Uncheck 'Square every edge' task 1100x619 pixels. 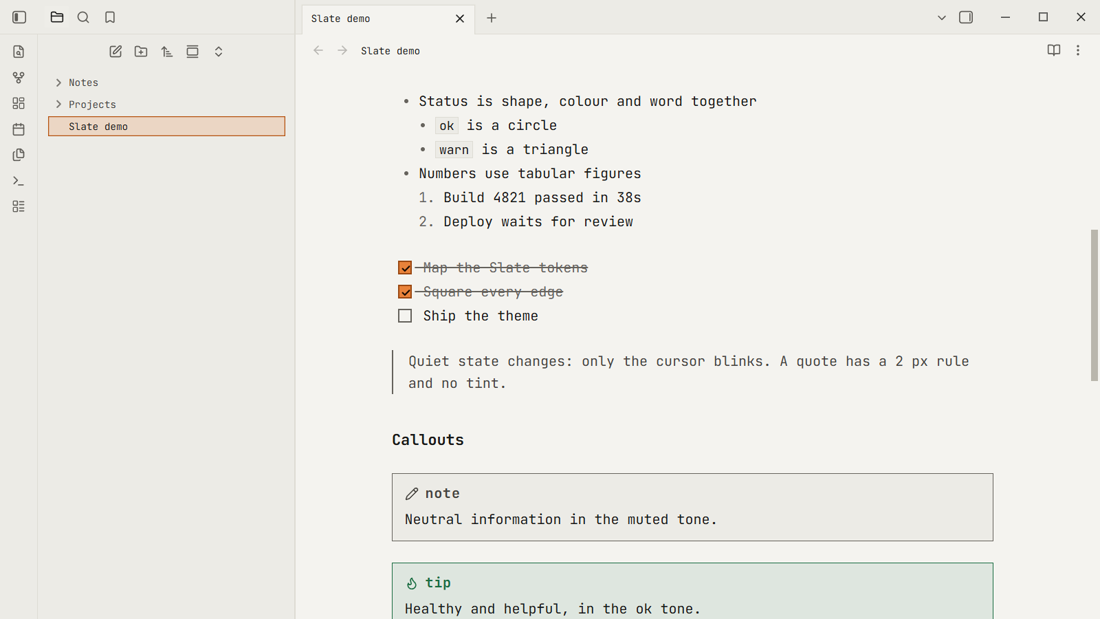405,291
